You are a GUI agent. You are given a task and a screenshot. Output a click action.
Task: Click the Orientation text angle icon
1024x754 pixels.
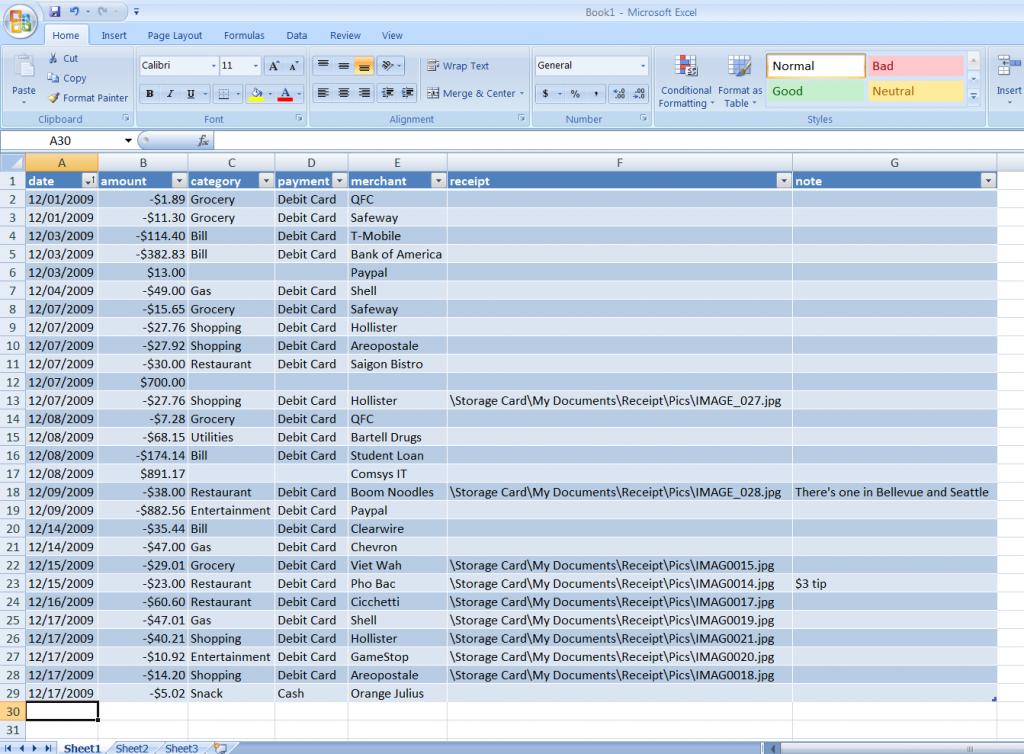[388, 65]
